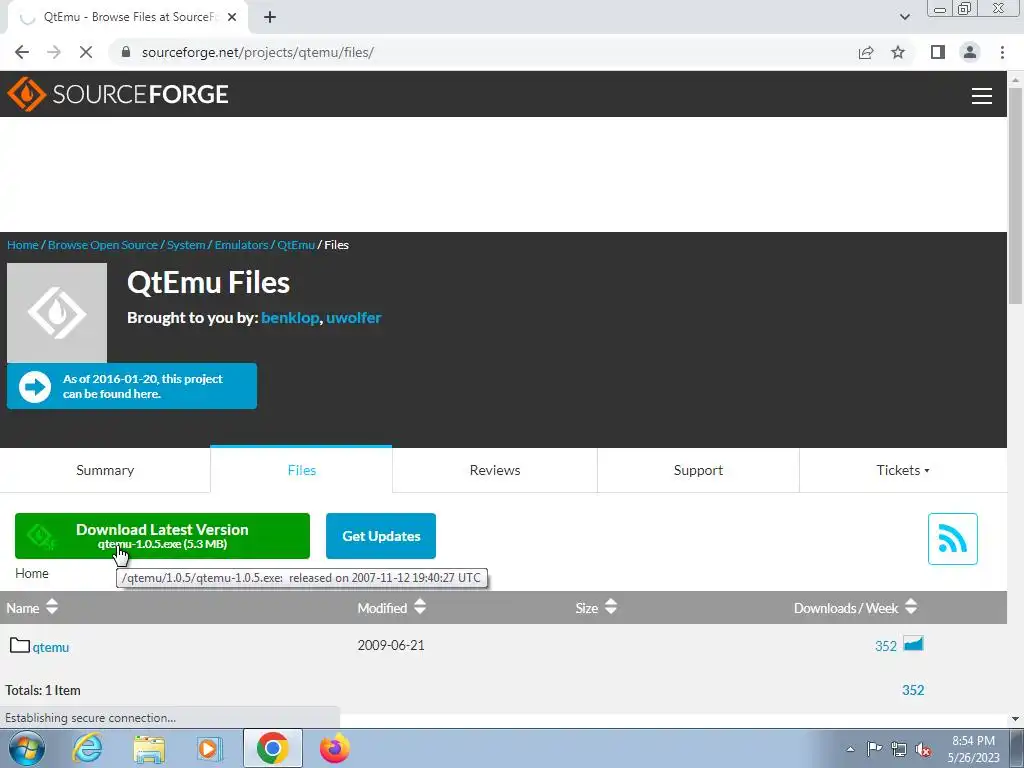1024x768 pixels.
Task: Click QtEmu breadcrumb link
Action: [x=296, y=245]
